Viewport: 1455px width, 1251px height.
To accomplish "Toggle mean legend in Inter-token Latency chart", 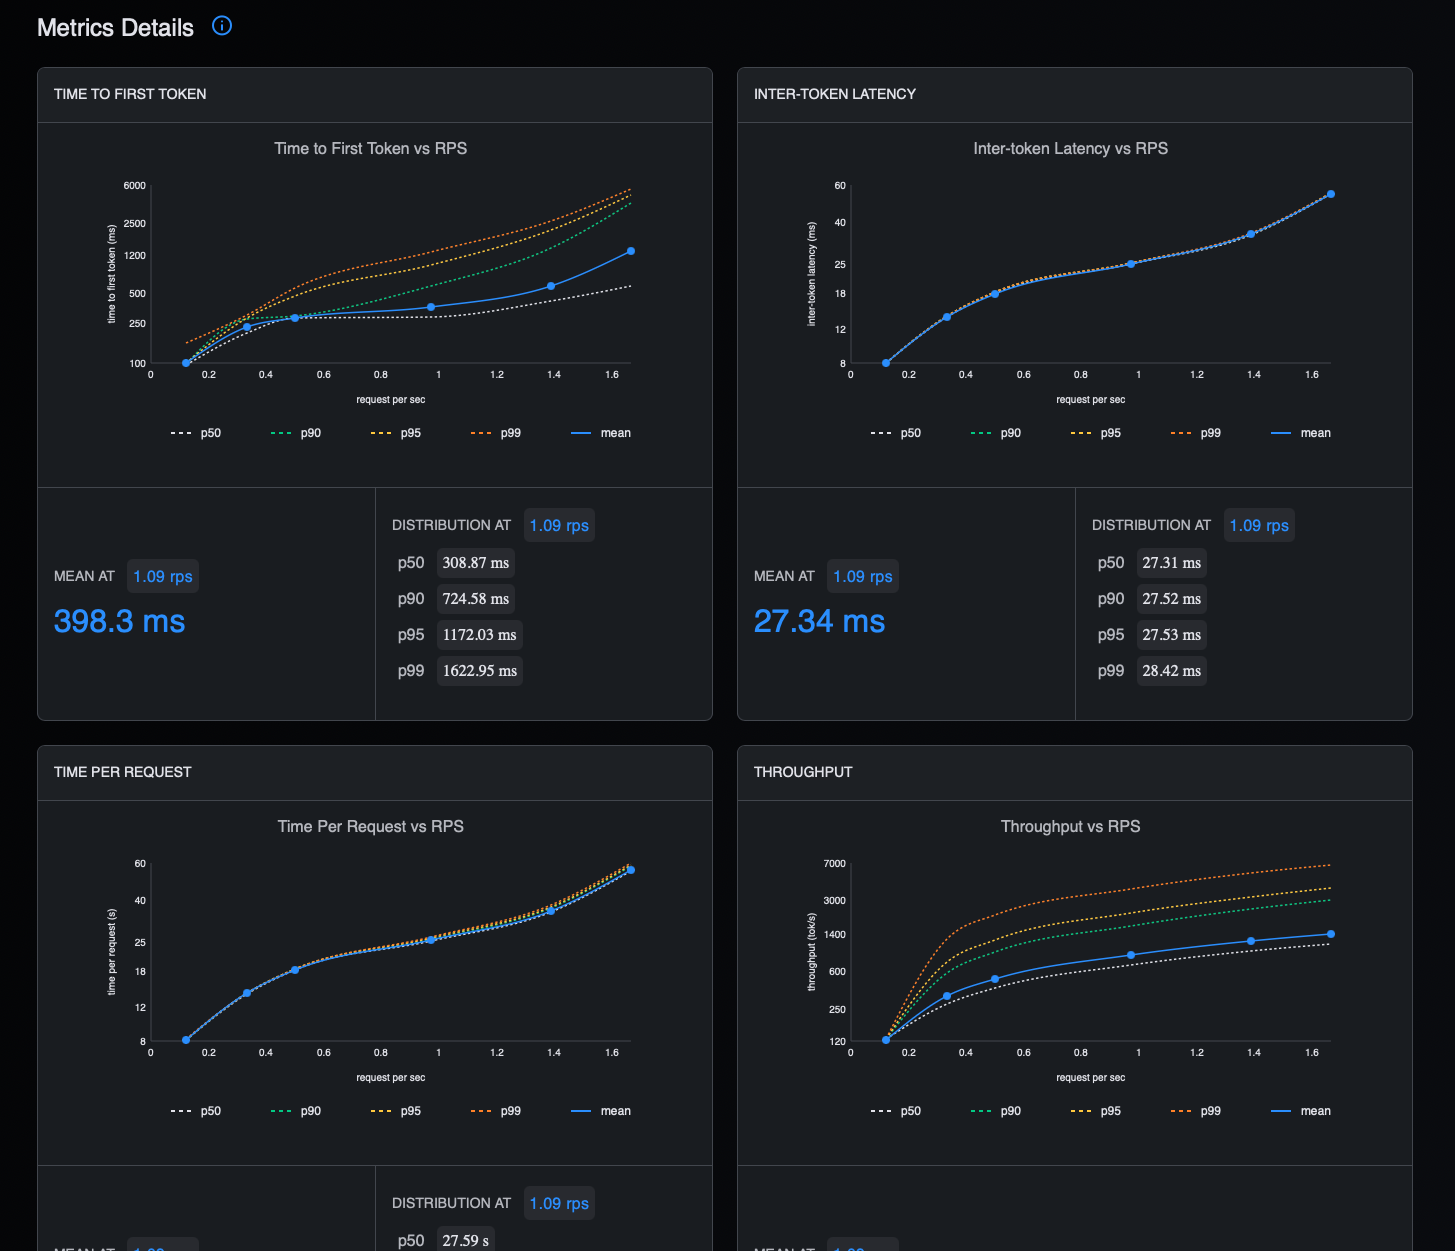I will [x=1301, y=433].
